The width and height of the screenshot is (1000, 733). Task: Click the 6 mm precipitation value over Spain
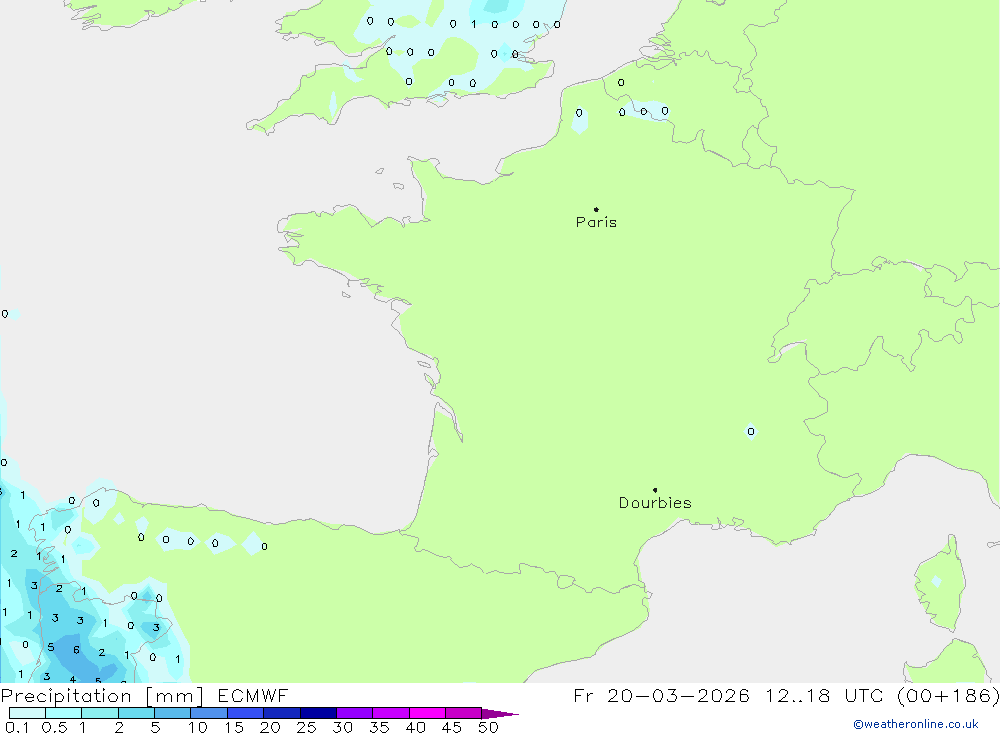[76, 650]
